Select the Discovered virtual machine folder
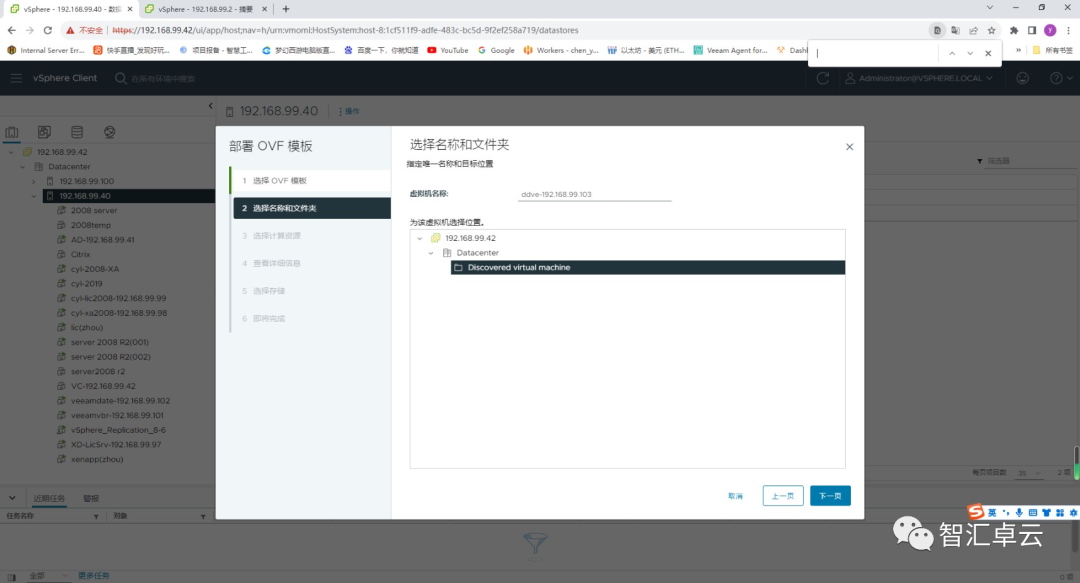 [x=647, y=267]
